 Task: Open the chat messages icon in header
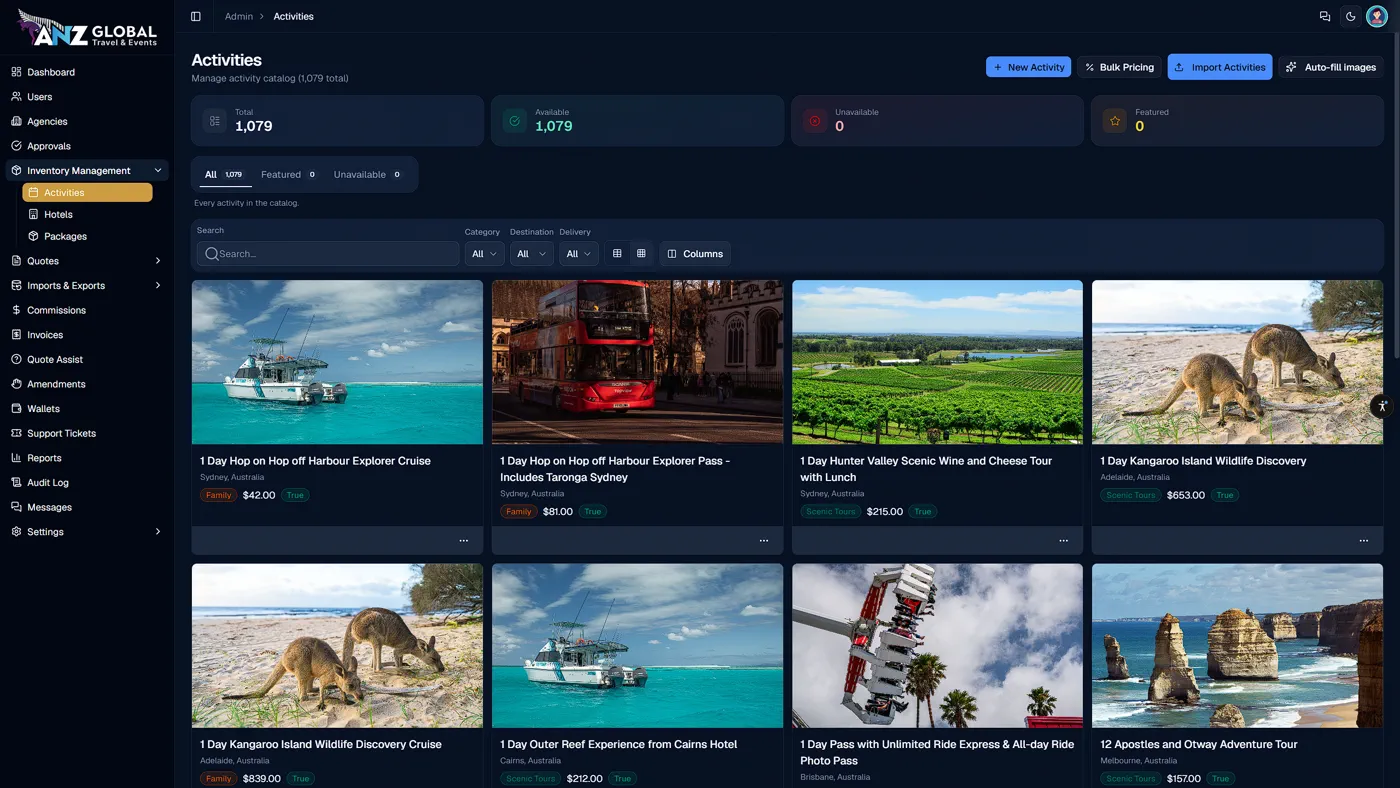[x=1325, y=16]
